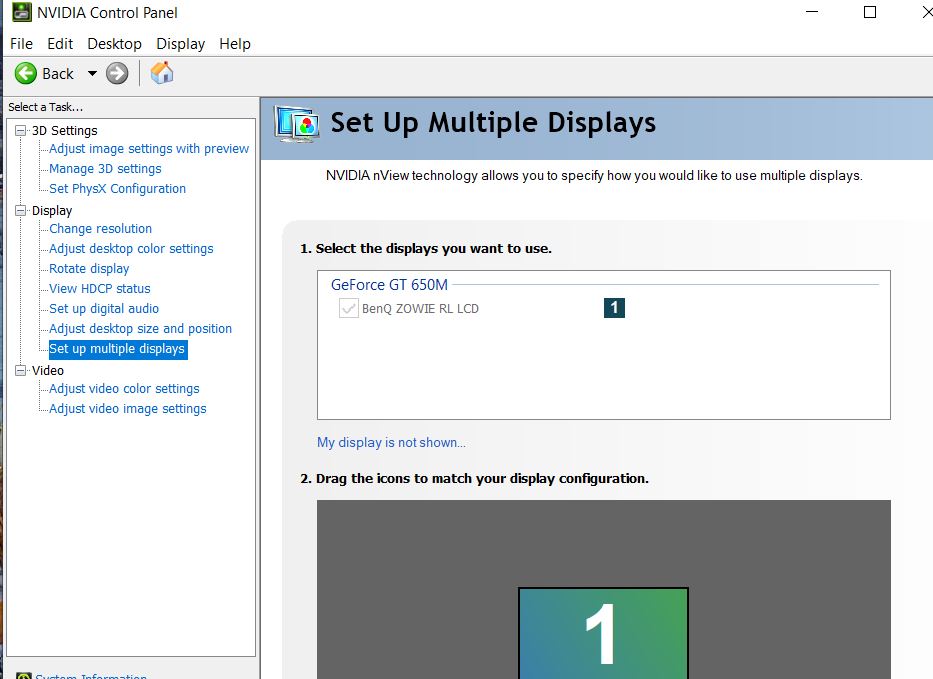Click the NVIDIA Control Panel title icon
This screenshot has width=933, height=679.
tap(22, 12)
